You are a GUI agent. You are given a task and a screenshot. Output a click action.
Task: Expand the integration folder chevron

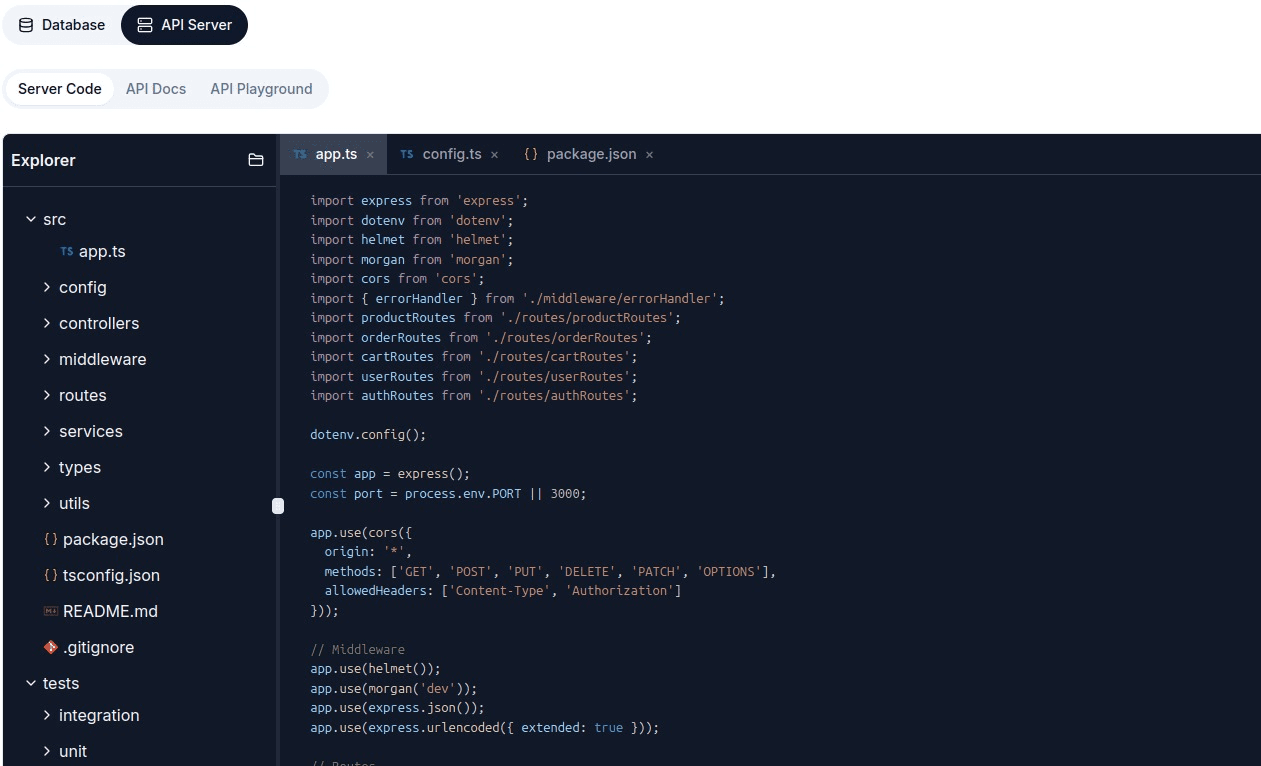coord(47,715)
